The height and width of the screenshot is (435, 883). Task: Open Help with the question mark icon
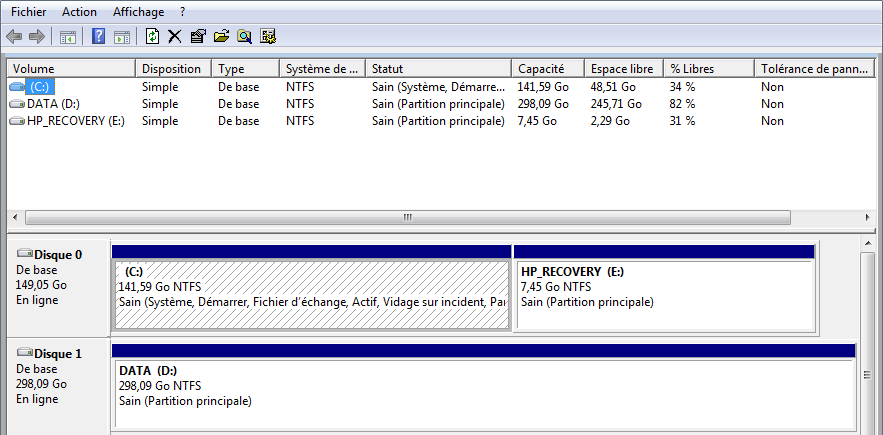tap(99, 37)
